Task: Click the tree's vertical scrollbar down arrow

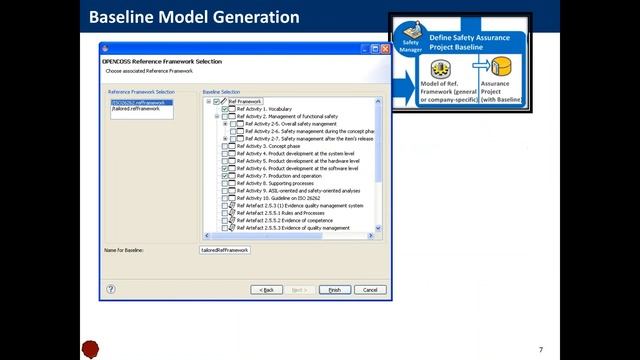Action: coord(378,228)
